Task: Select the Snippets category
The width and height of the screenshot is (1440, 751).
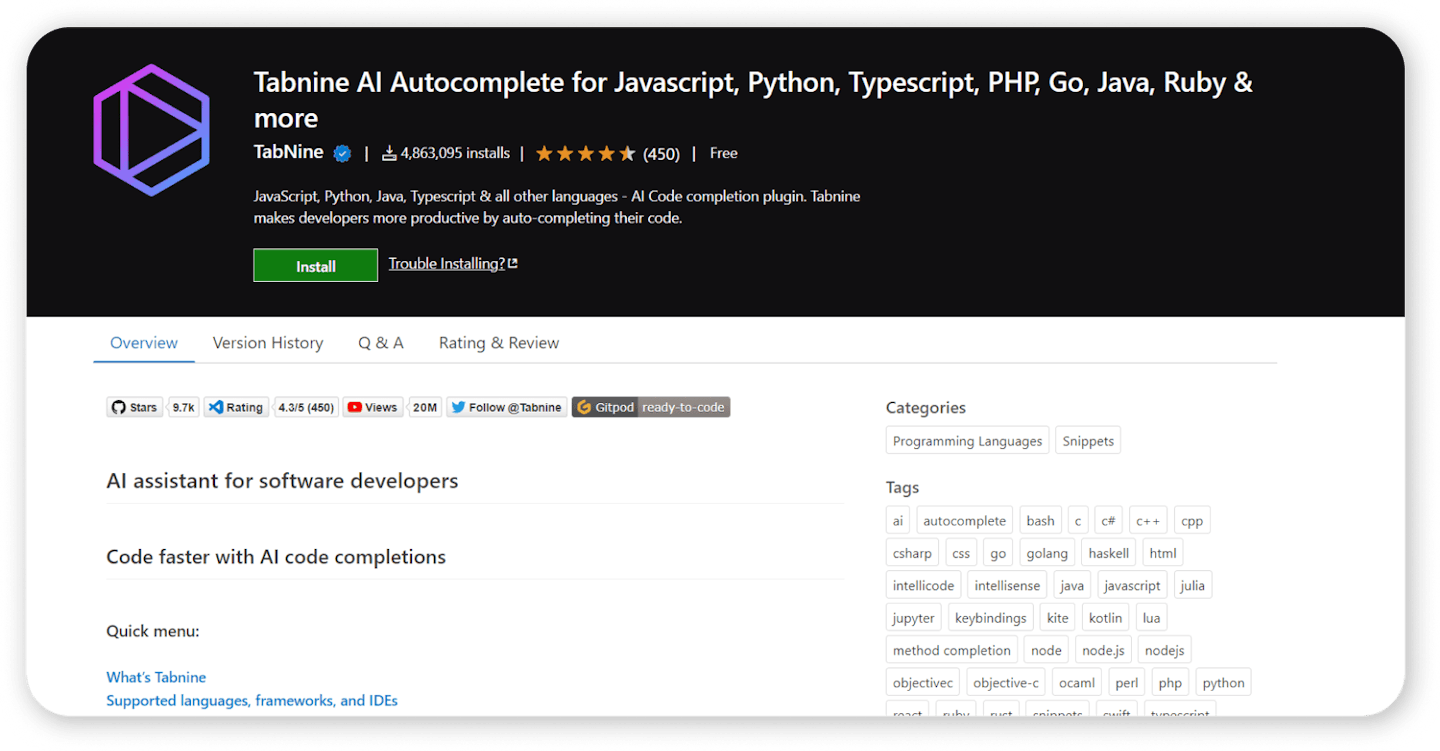Action: (x=1088, y=441)
